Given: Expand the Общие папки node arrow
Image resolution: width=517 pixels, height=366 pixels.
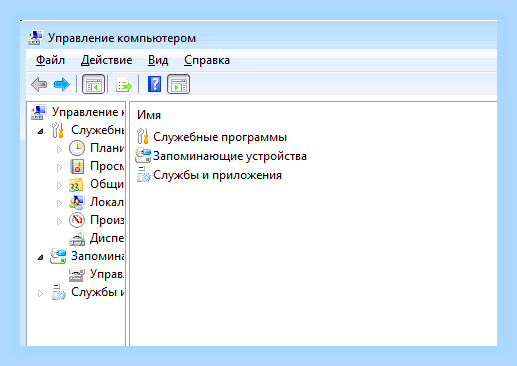Looking at the screenshot, I should [x=60, y=185].
